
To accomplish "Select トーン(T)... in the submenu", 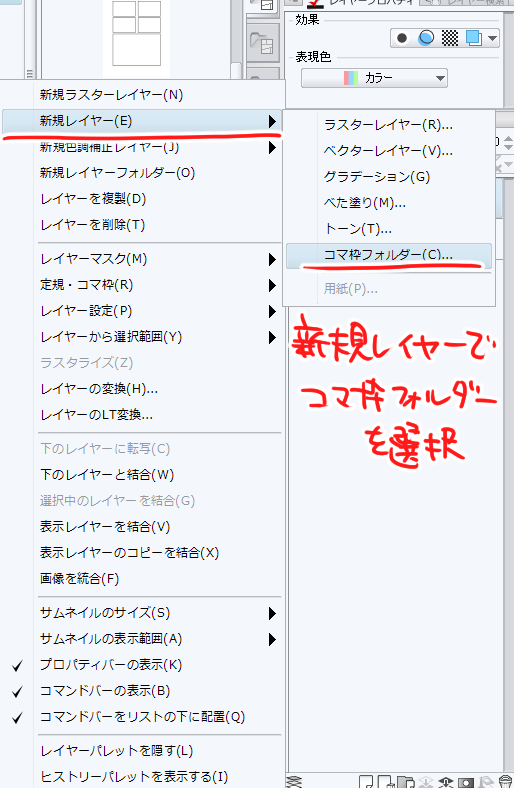I will (389, 229).
